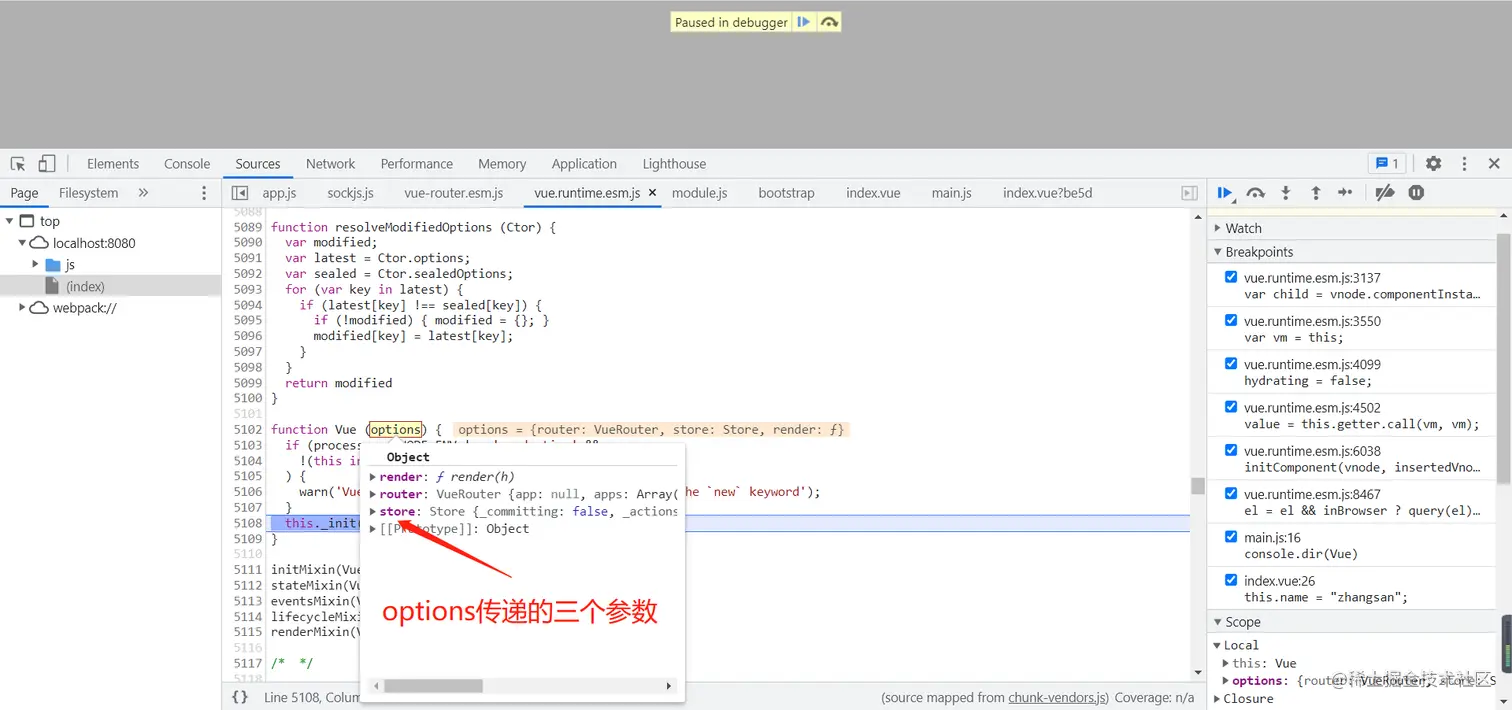
Task: Close the vue.runtime.esm.js file tab
Action: tap(652, 193)
